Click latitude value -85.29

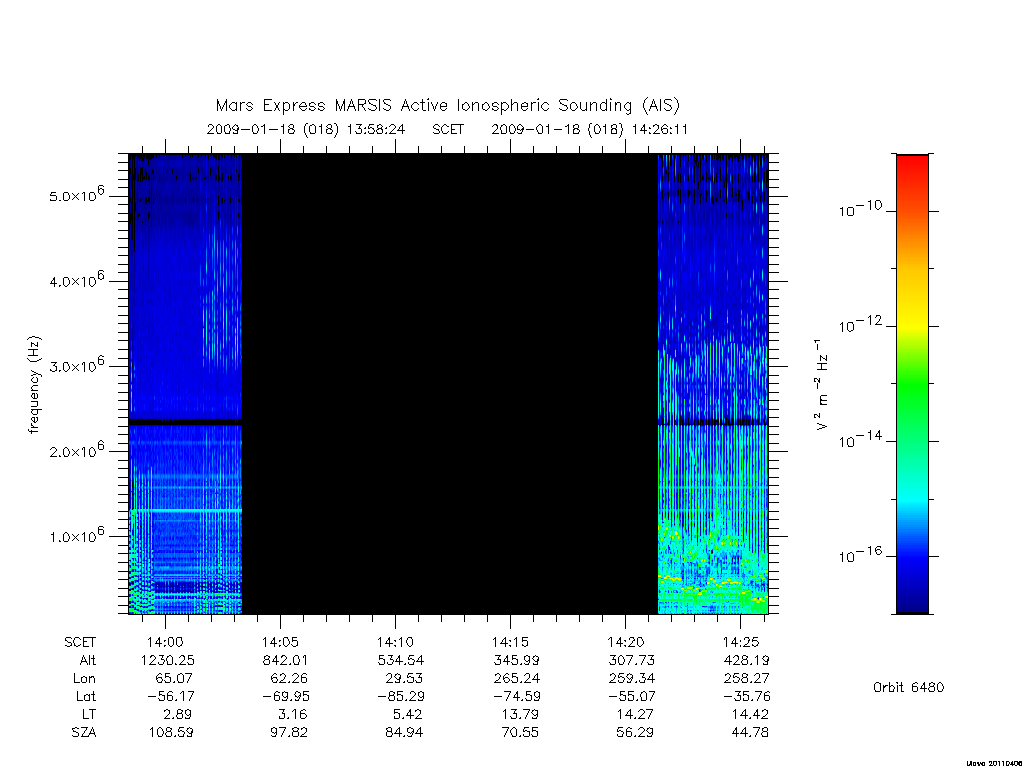point(399,696)
